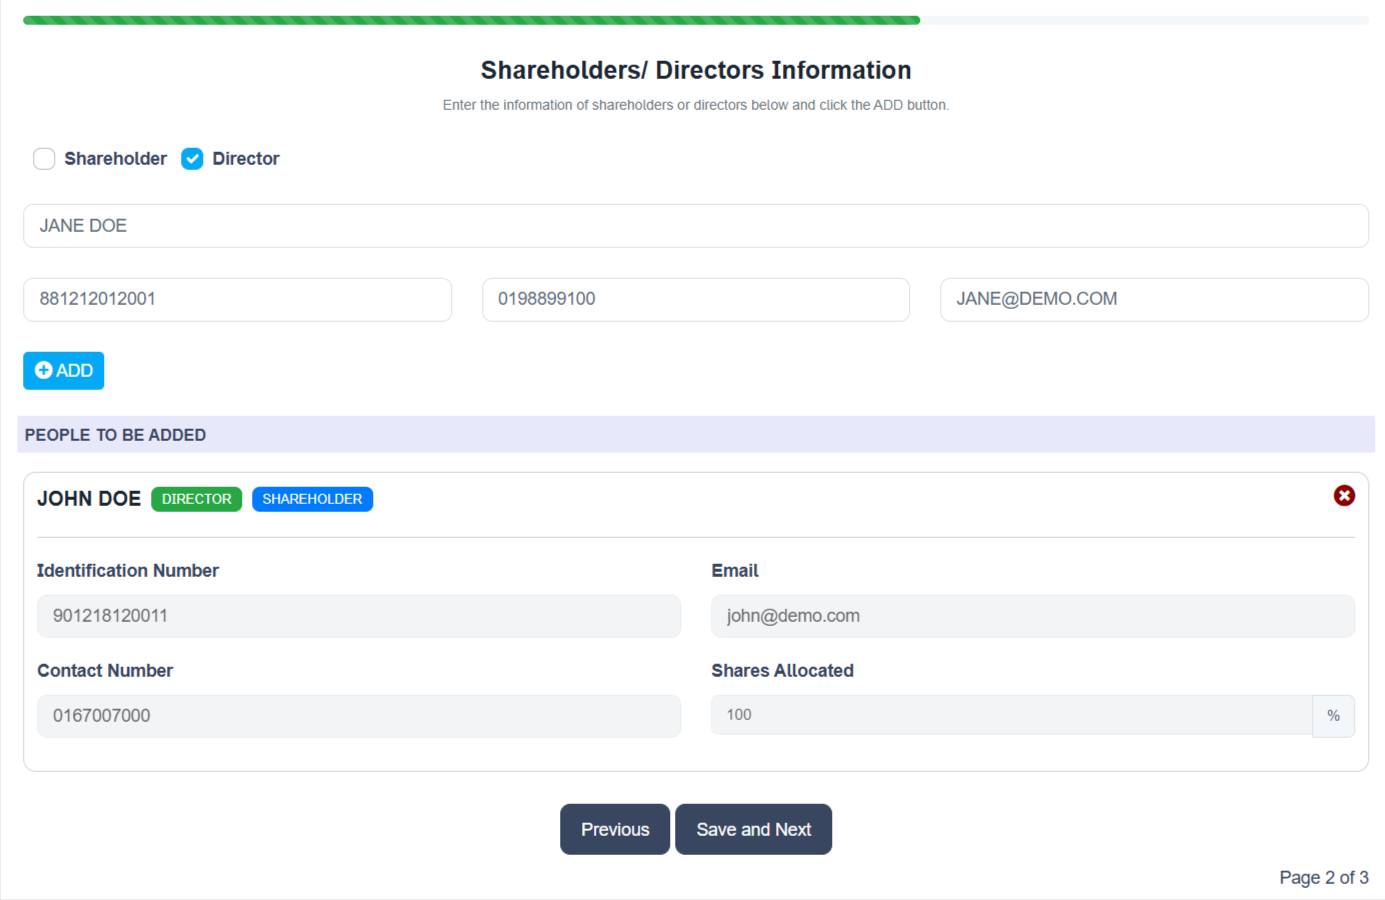
Task: Focus the ID field 881212012001
Action: [x=237, y=300]
